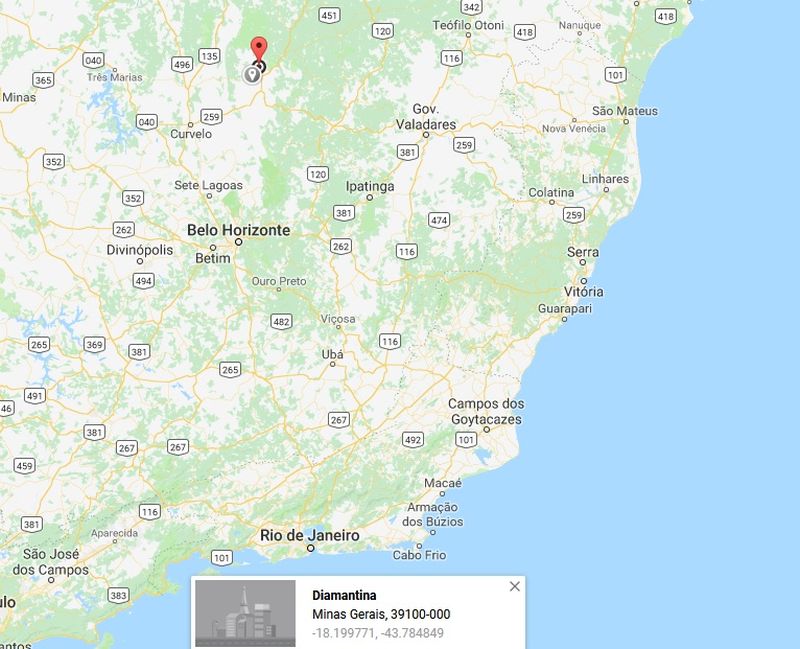Click the 482 highway shield near Viçosa
Screen dimensions: 800x649
click(281, 321)
